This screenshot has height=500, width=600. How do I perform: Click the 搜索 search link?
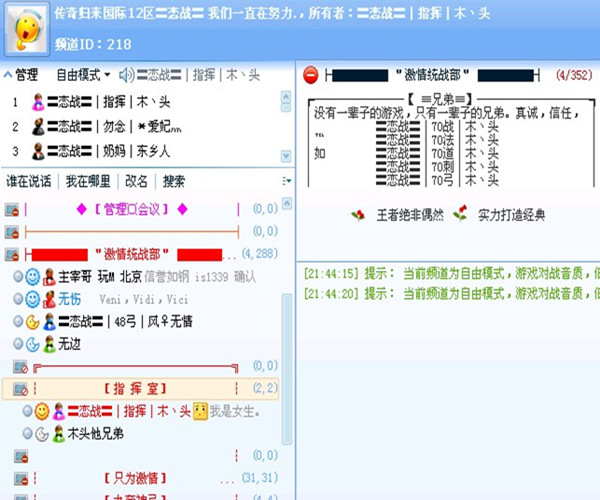coord(174,182)
